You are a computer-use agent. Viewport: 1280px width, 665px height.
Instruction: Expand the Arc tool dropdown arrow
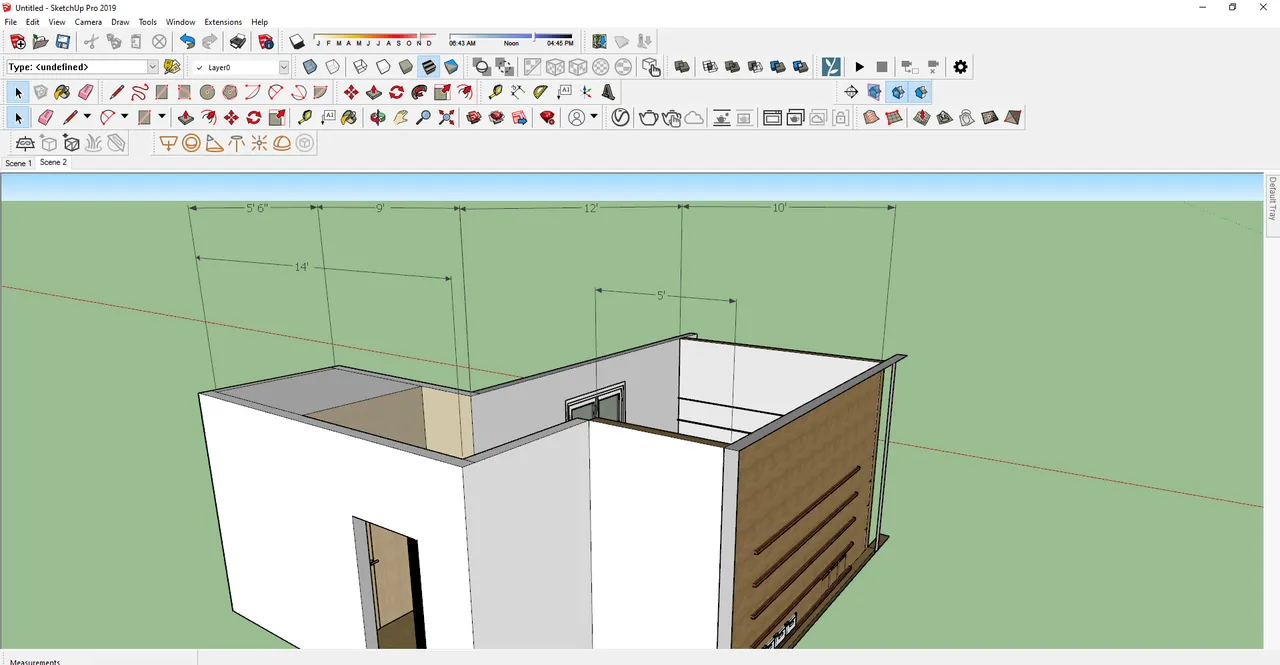124,117
